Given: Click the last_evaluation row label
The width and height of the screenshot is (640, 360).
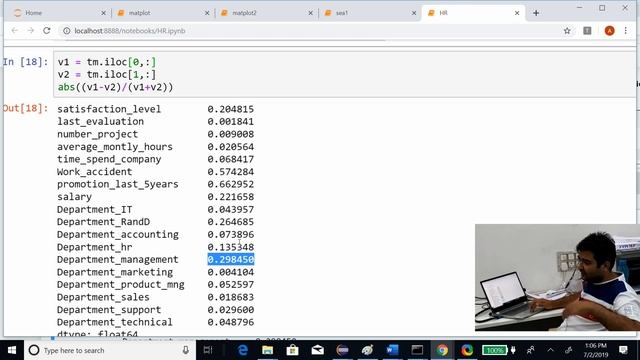Looking at the screenshot, I should (100, 122).
